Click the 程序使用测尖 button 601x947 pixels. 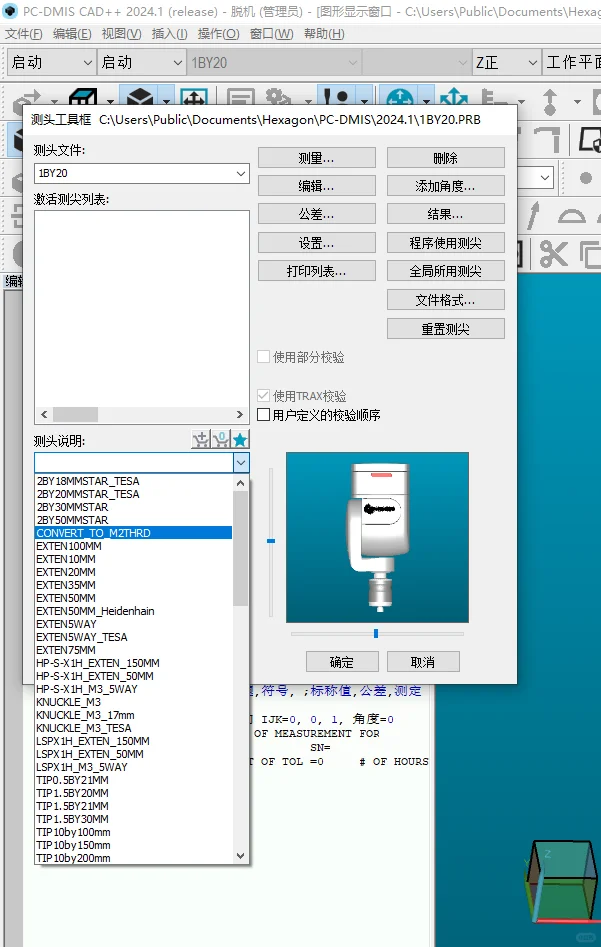446,243
